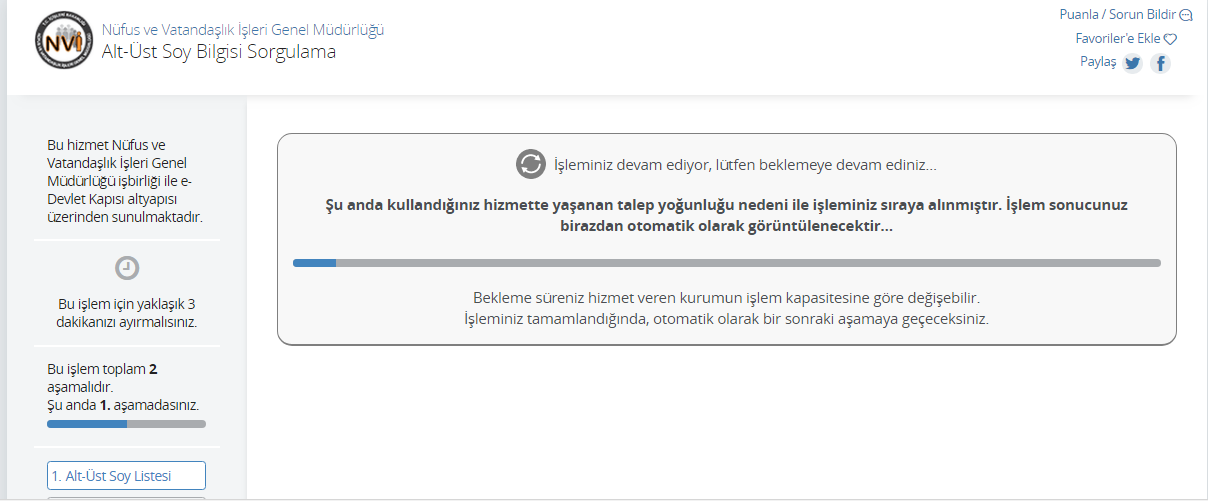Click the circular refresh icon in the waiting box
1208x501 pixels.
tap(531, 164)
